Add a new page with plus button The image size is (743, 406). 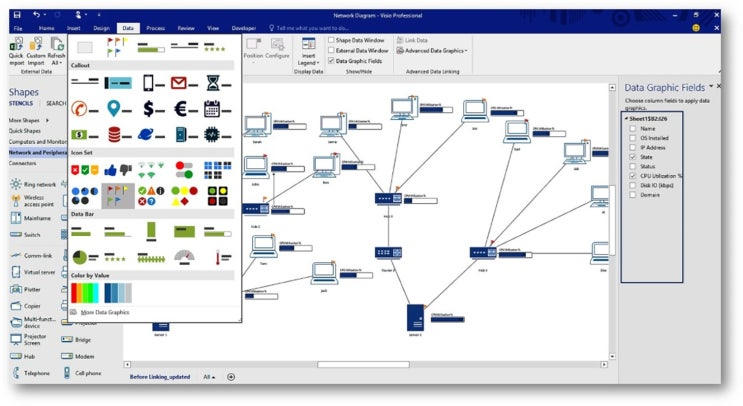[x=231, y=377]
